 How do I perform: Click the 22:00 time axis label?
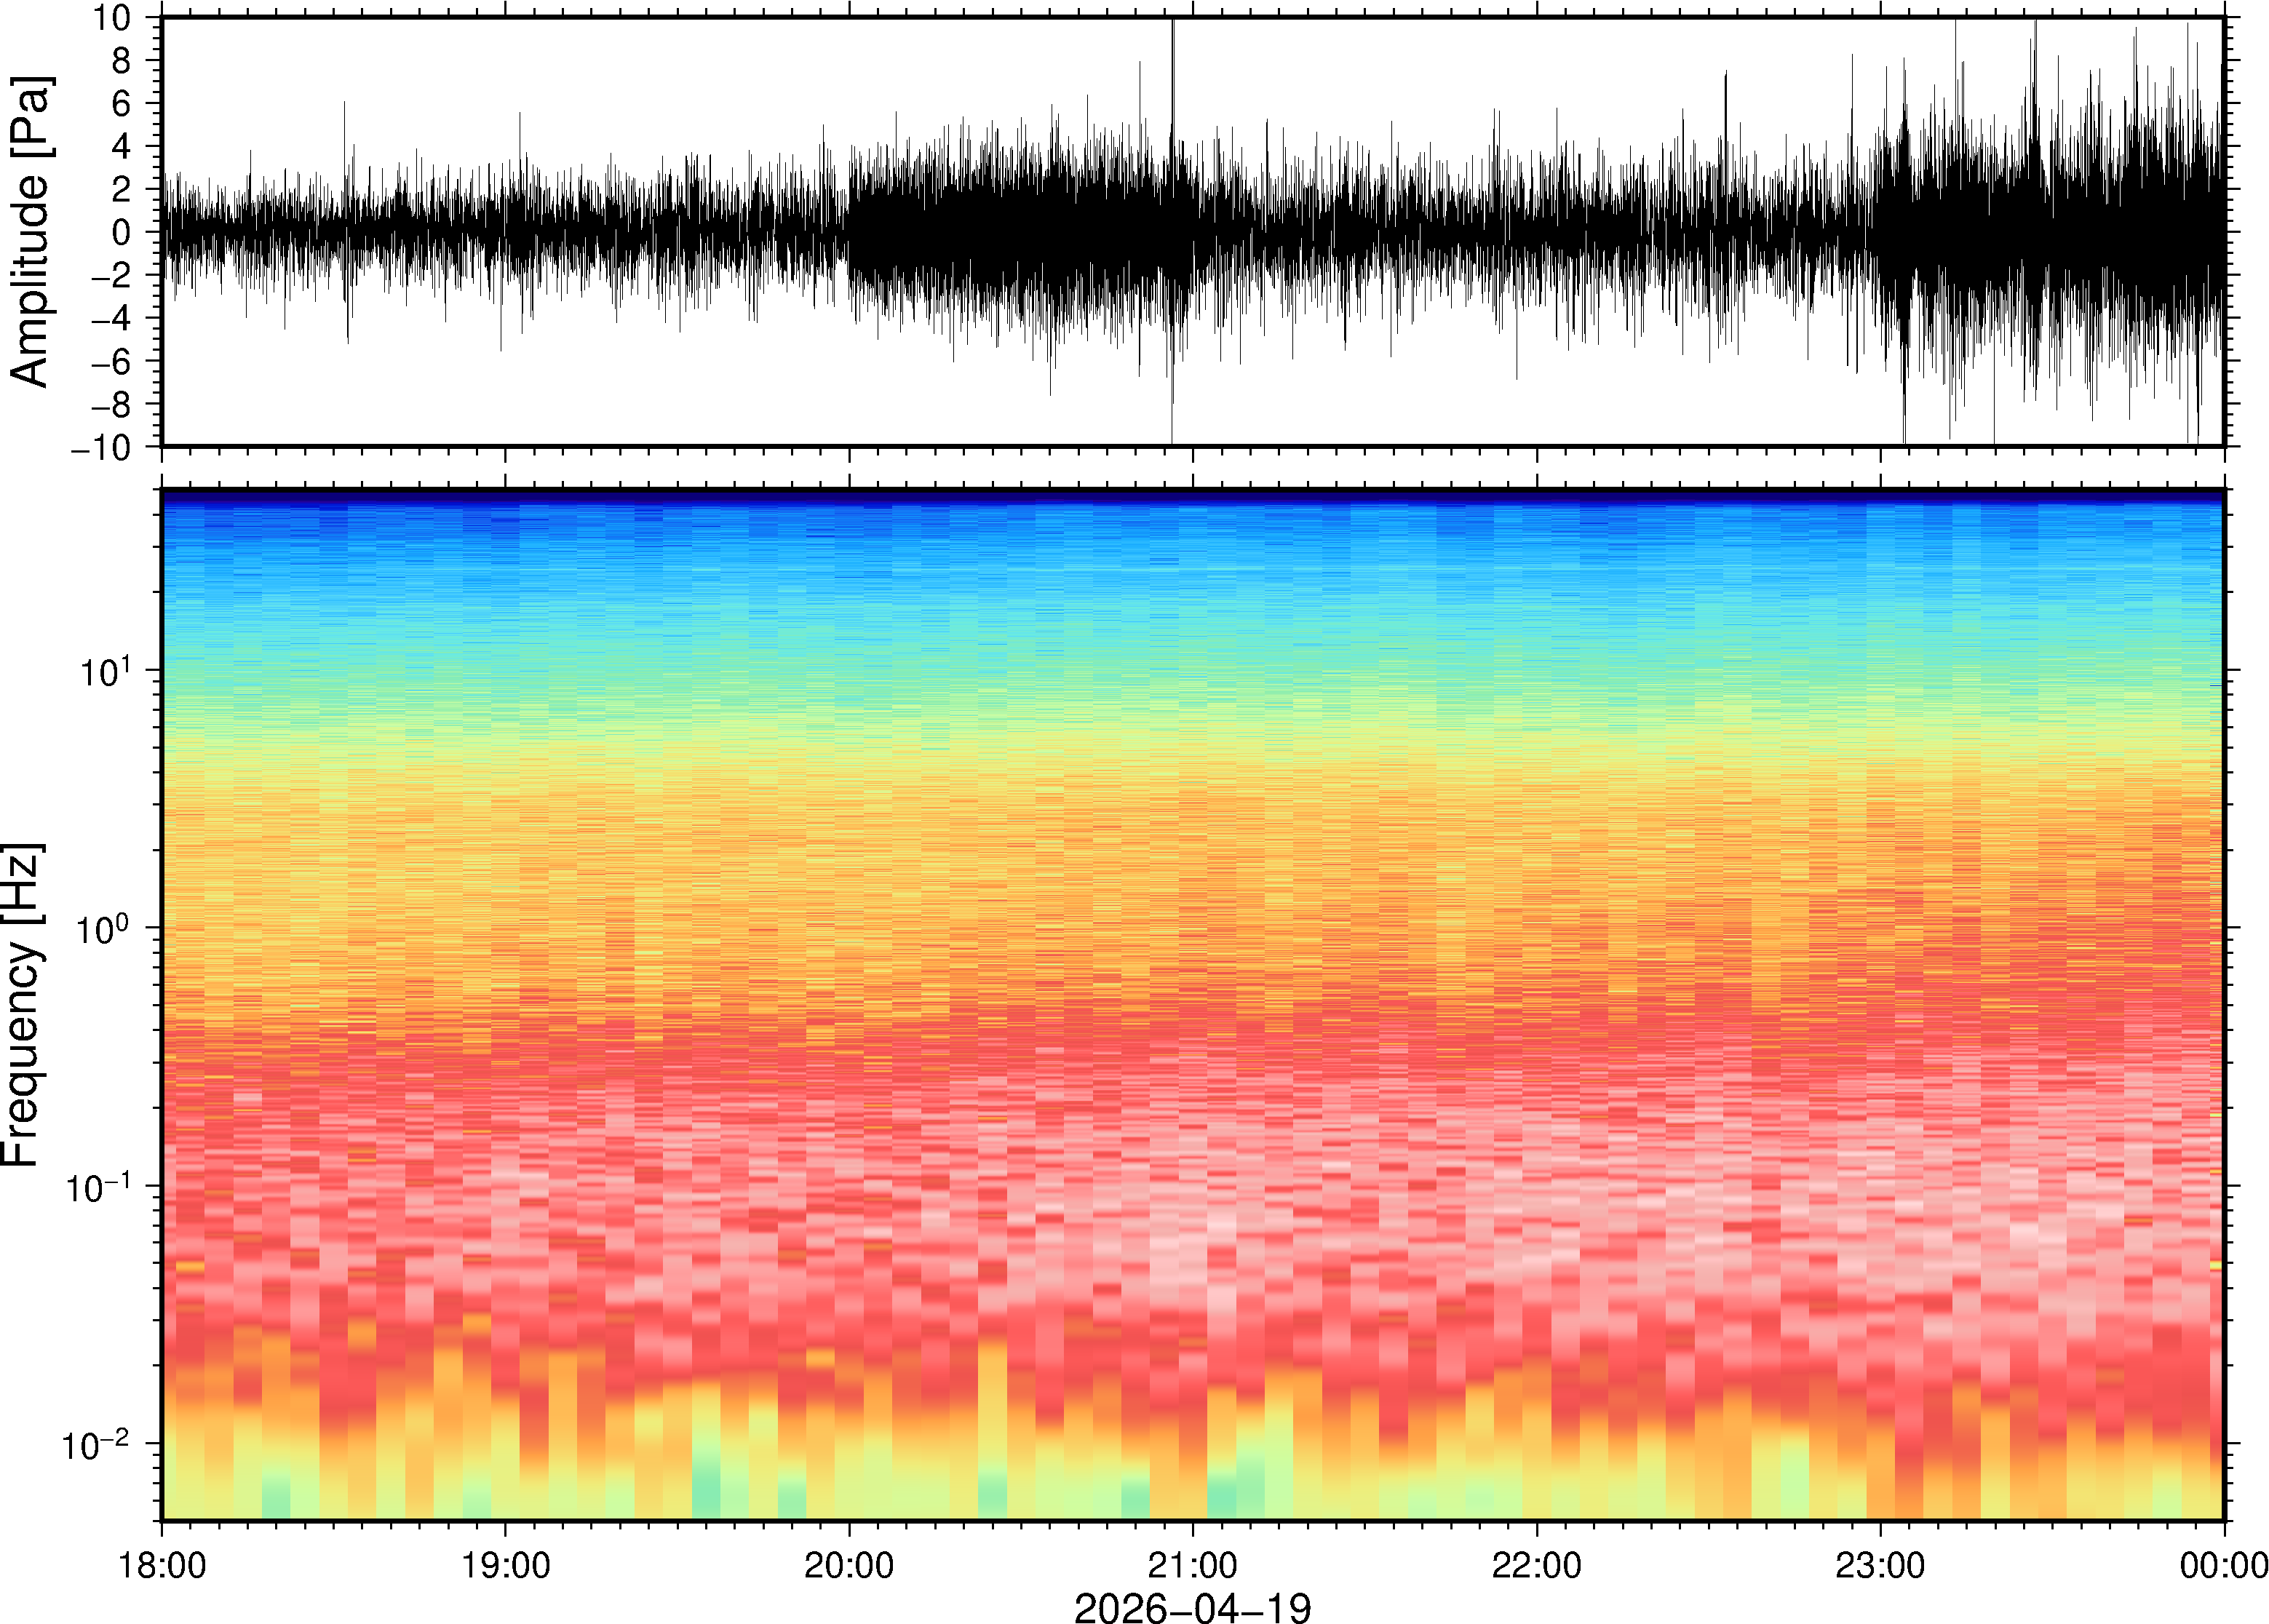pyautogui.click(x=1536, y=1564)
